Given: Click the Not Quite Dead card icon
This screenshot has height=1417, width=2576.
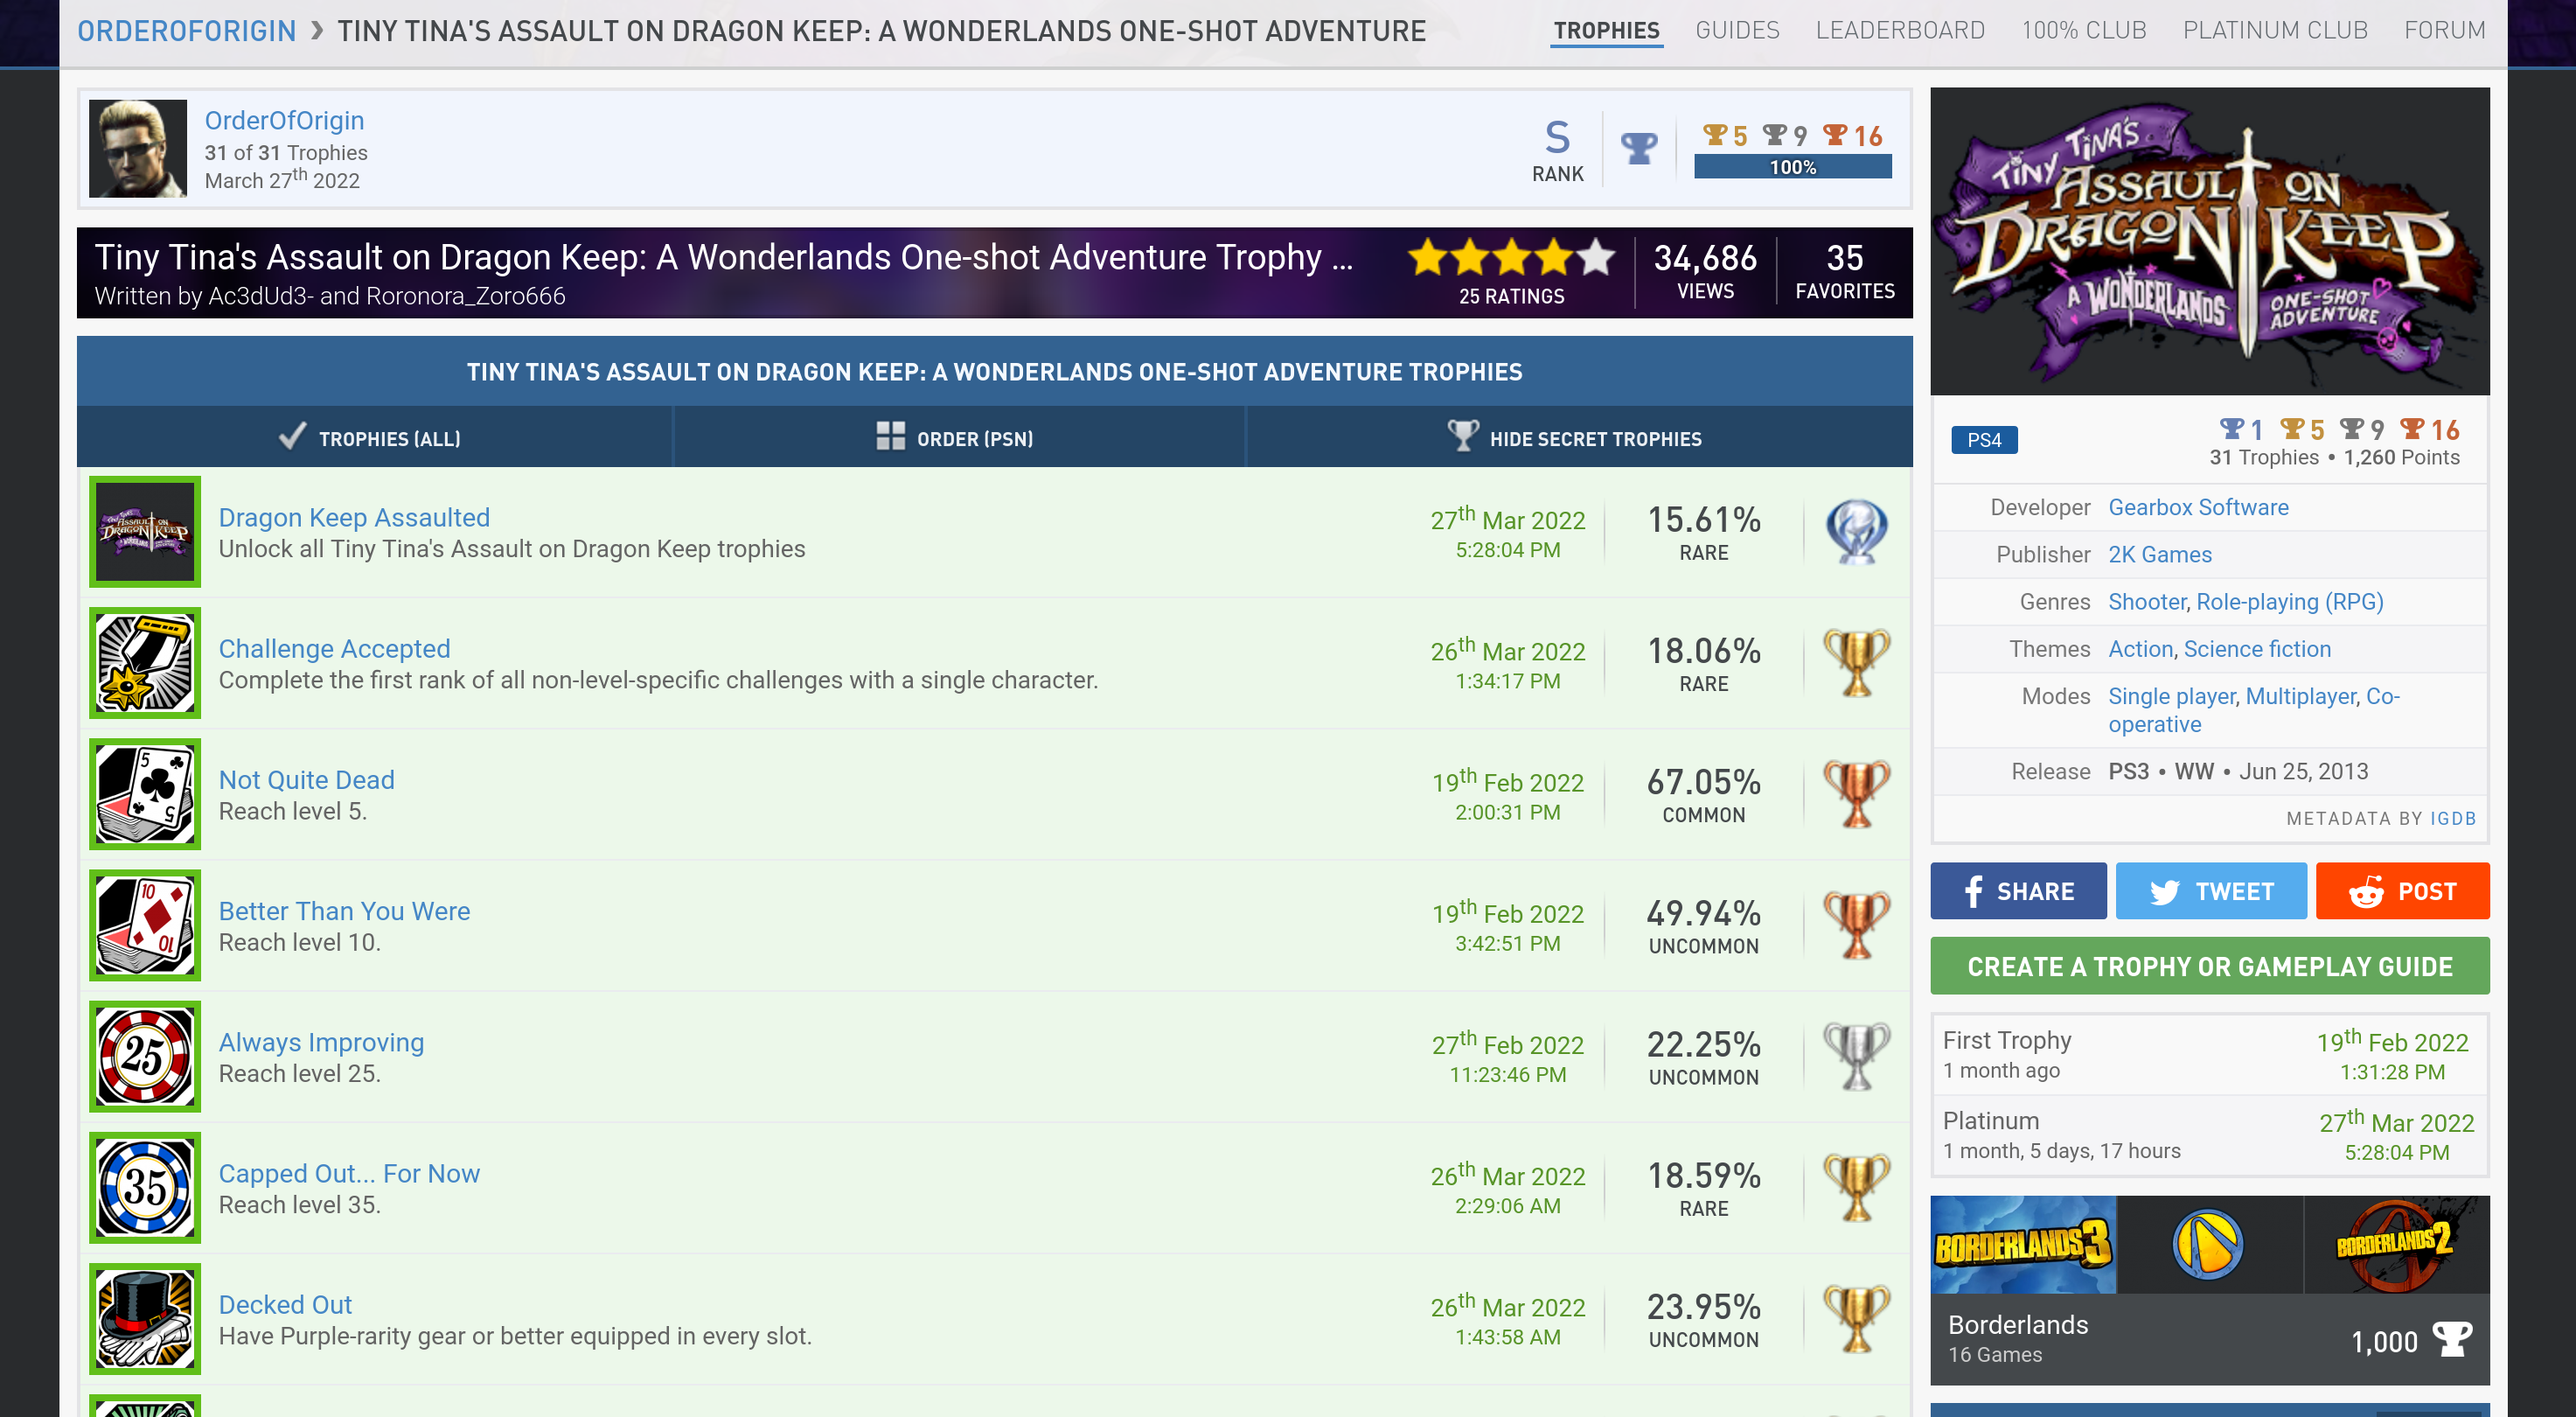Looking at the screenshot, I should click(x=145, y=794).
